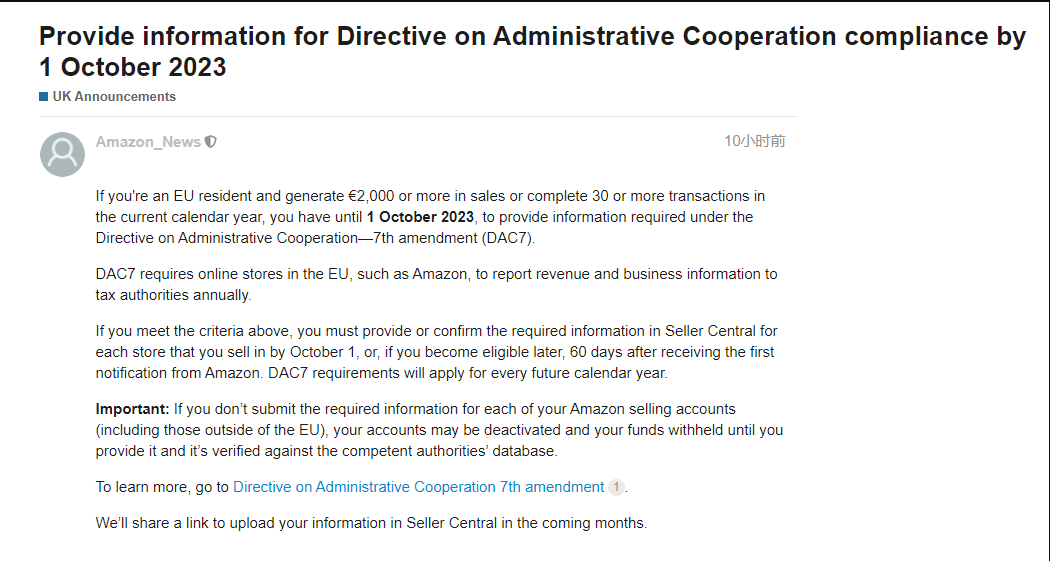
Task: Click the blue UK Announcements category square
Action: (x=44, y=96)
